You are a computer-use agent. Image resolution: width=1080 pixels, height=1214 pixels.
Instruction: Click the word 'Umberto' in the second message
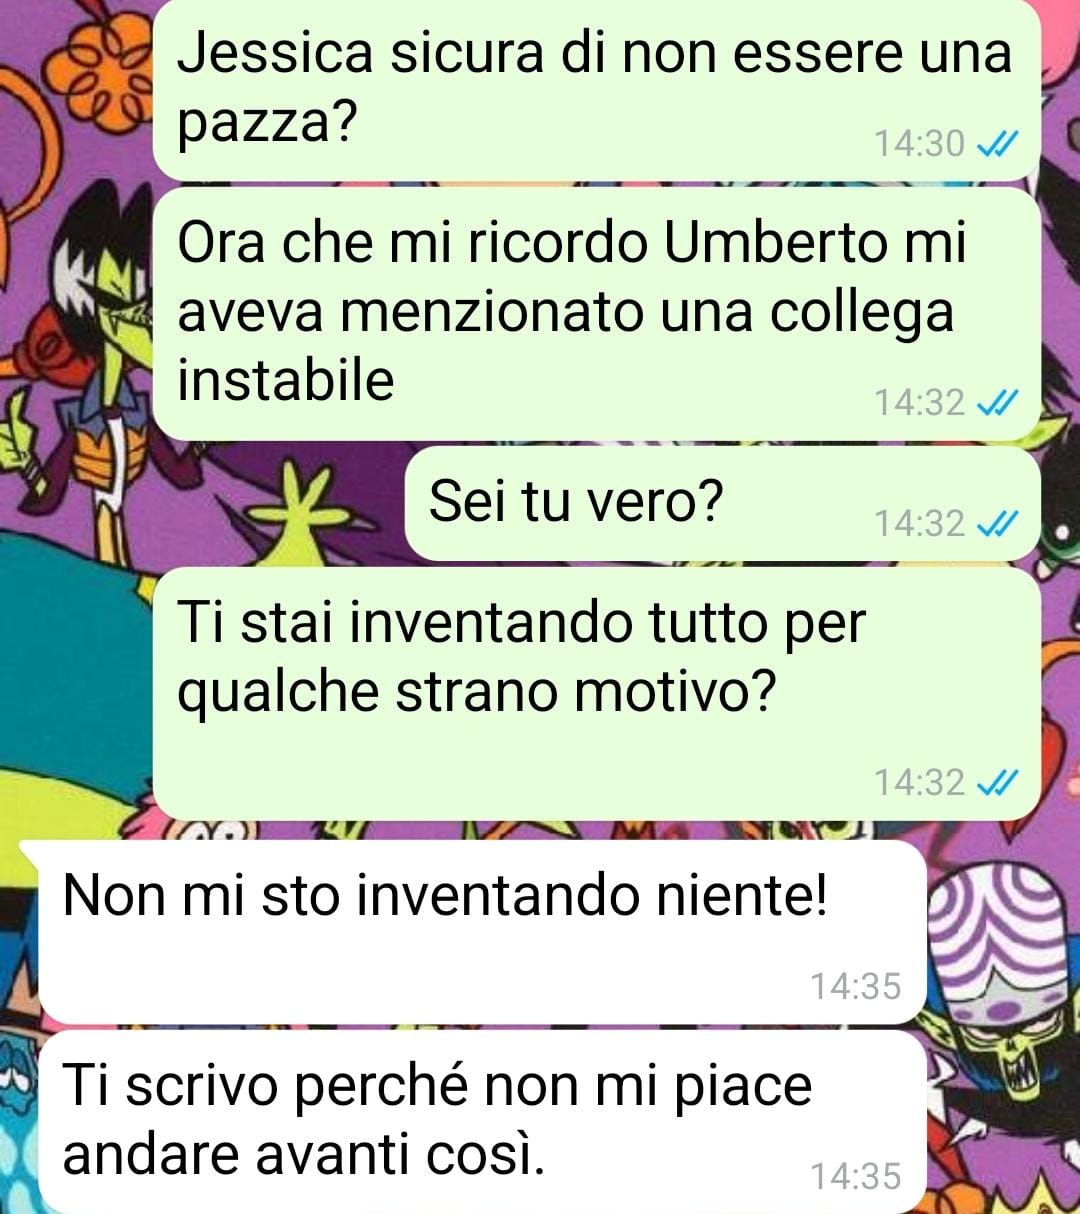coord(775,242)
